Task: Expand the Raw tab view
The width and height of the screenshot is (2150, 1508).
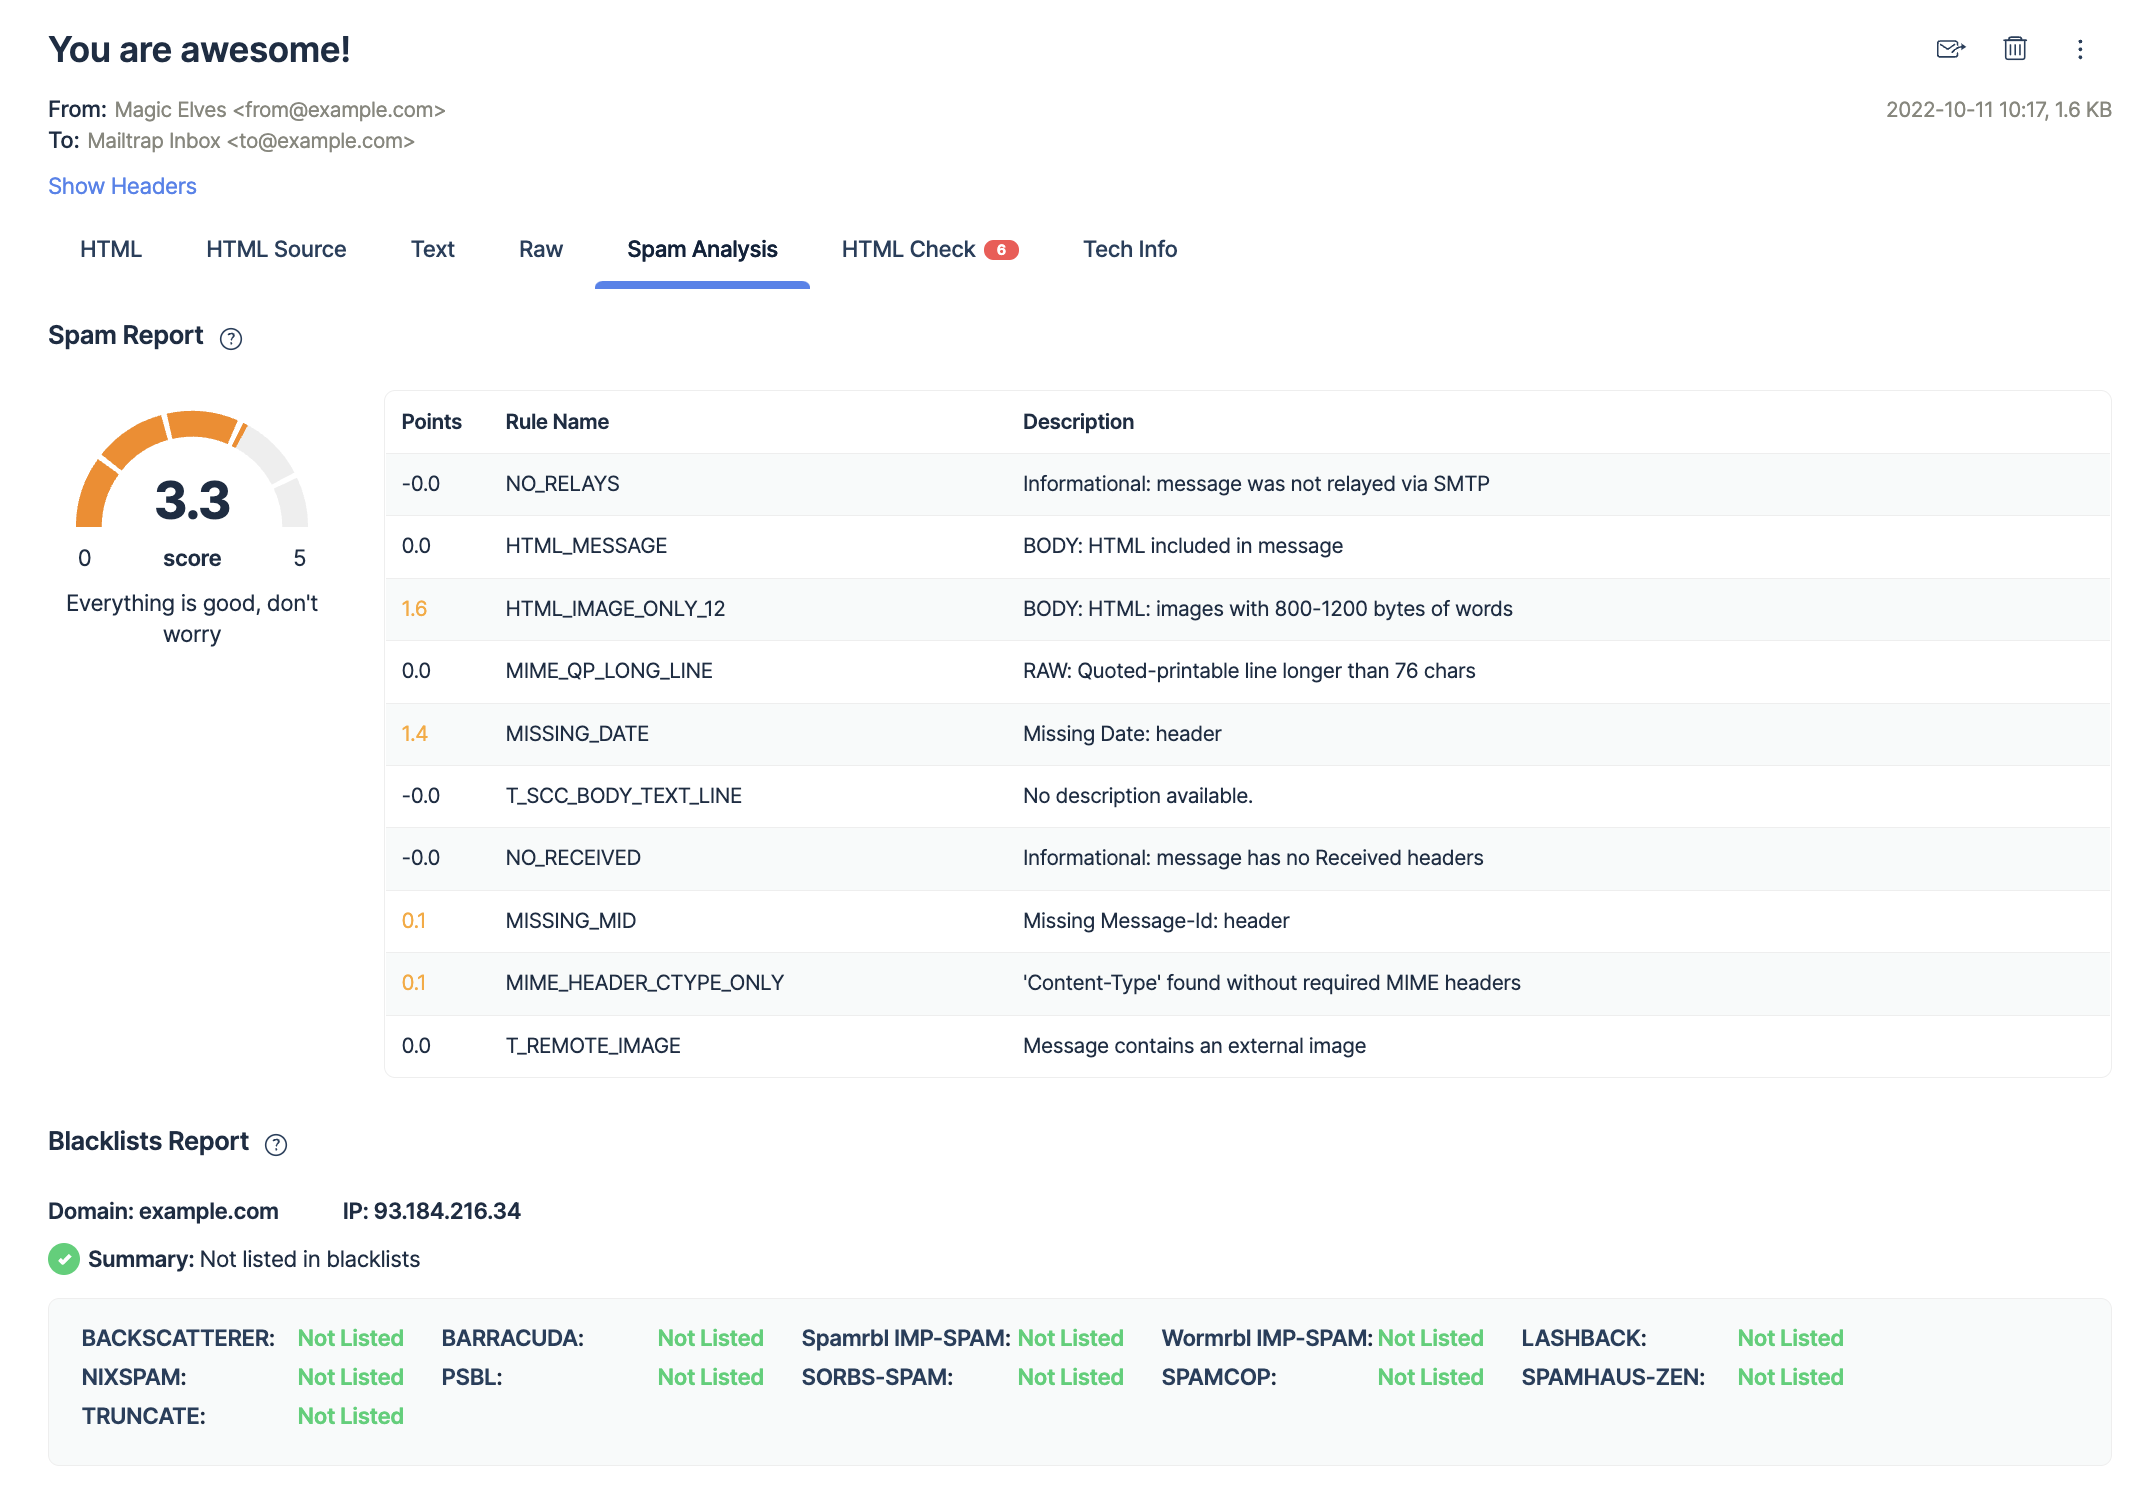Action: (x=539, y=250)
